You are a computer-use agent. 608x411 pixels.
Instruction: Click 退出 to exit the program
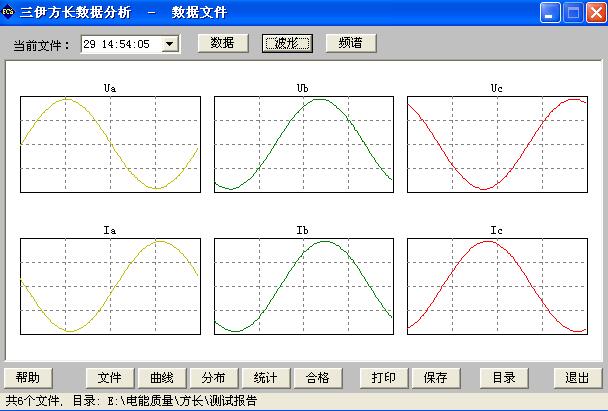pyautogui.click(x=578, y=378)
